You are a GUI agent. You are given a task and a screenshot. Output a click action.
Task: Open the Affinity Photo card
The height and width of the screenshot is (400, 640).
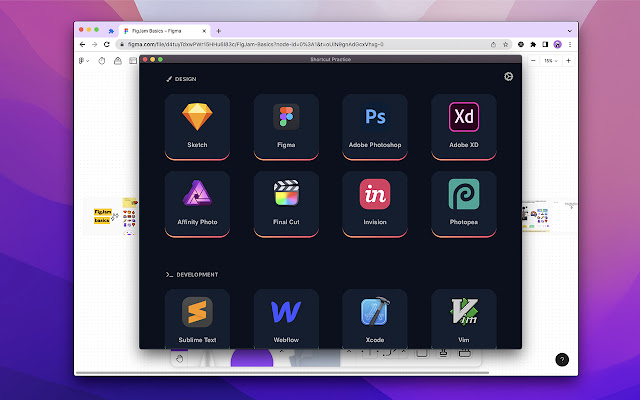tap(197, 204)
